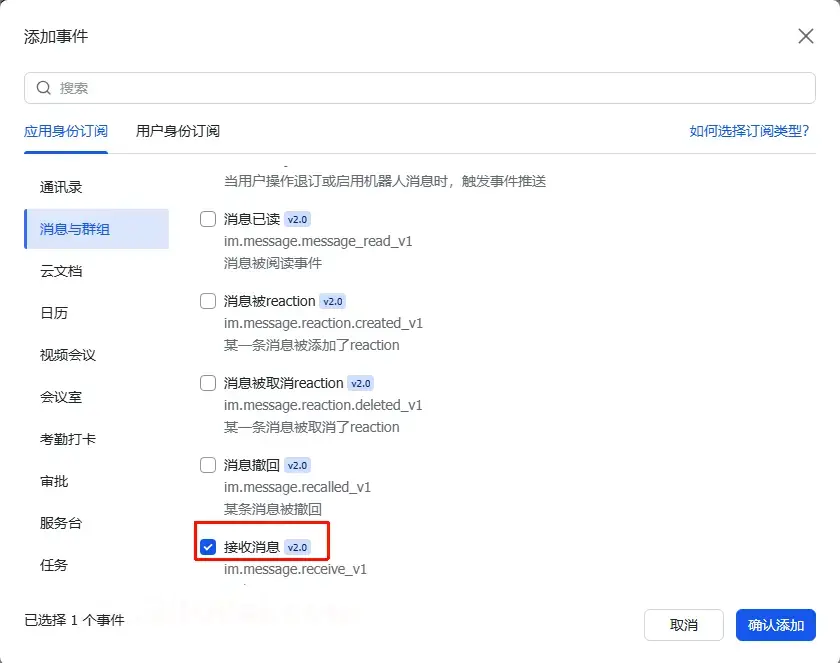This screenshot has height=663, width=840.
Task: Select 通讯录 category in sidebar
Action: pos(61,187)
